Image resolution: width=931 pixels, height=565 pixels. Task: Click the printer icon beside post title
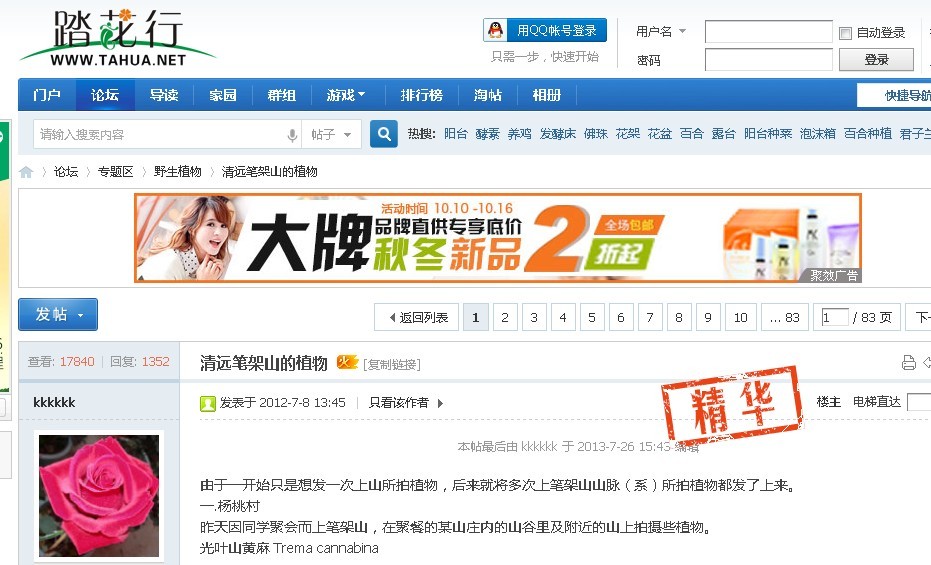click(x=908, y=363)
